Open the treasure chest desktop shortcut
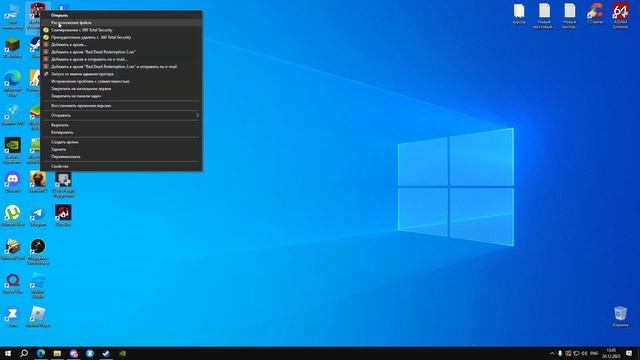Screen dimensions: 640x360 click(13, 249)
